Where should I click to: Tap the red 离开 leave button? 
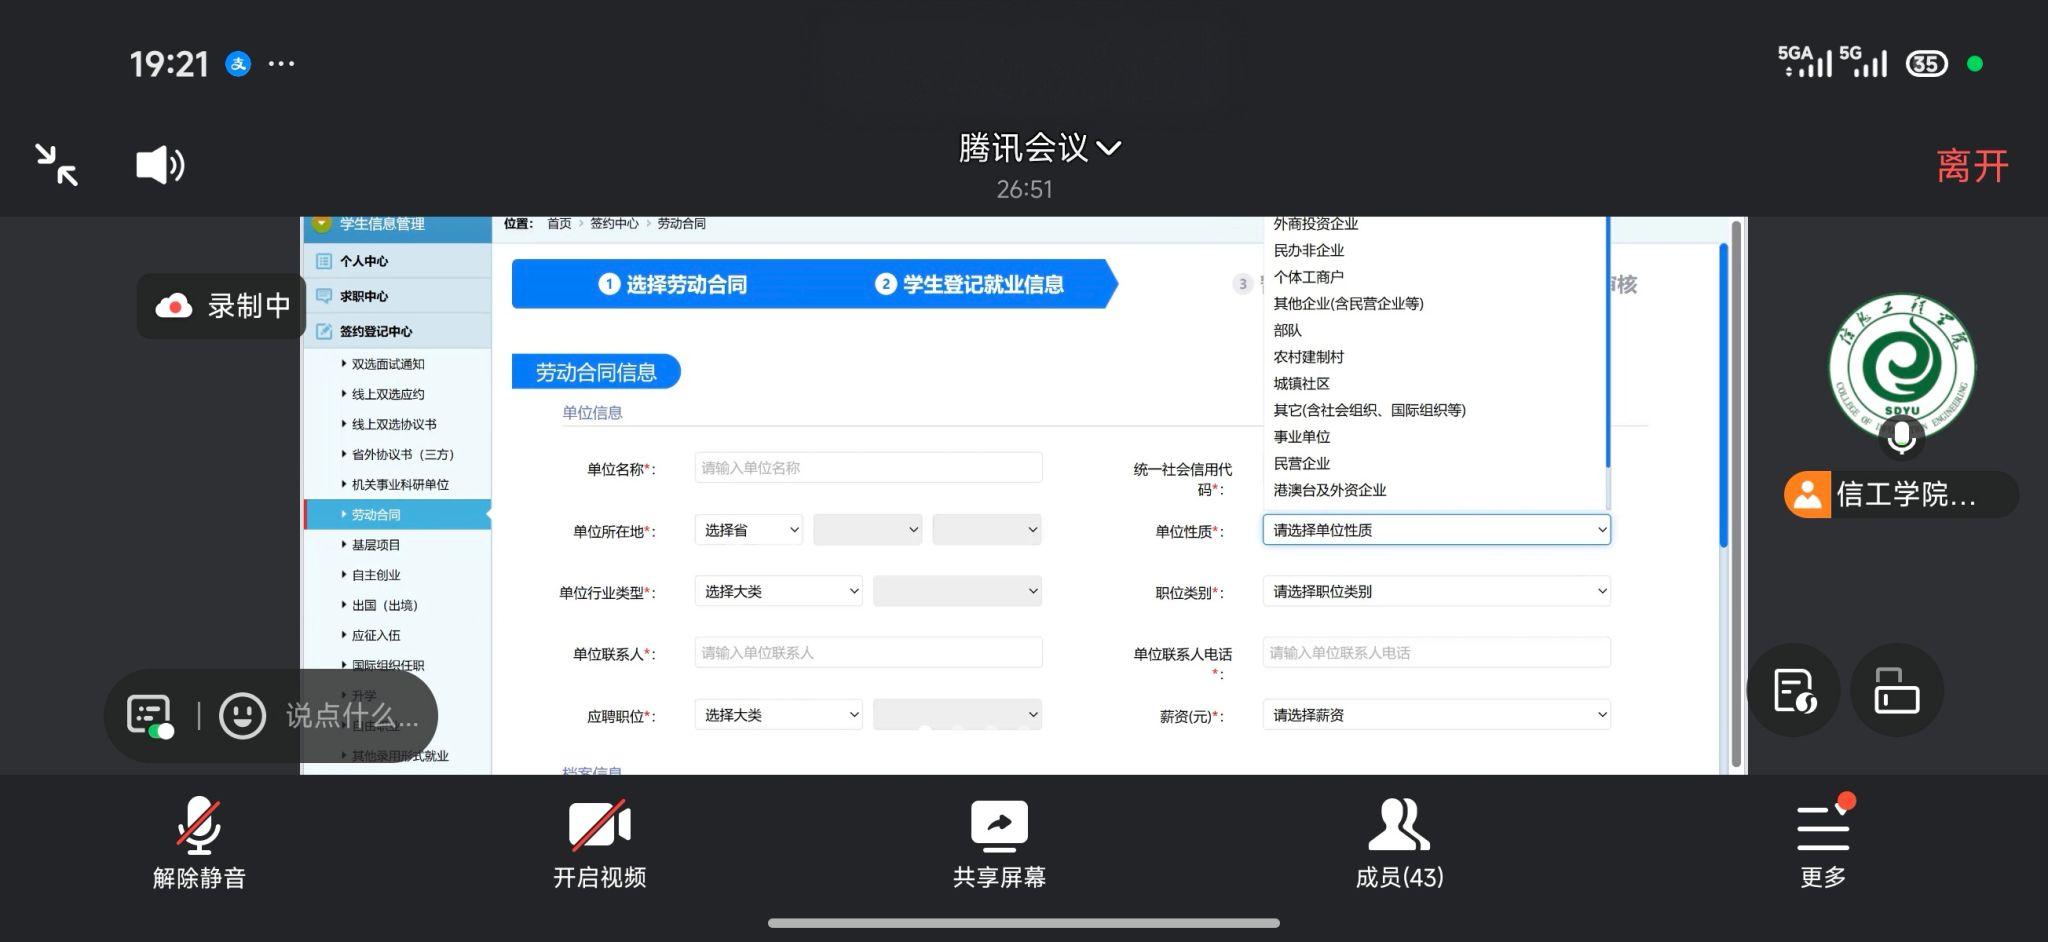point(1971,166)
